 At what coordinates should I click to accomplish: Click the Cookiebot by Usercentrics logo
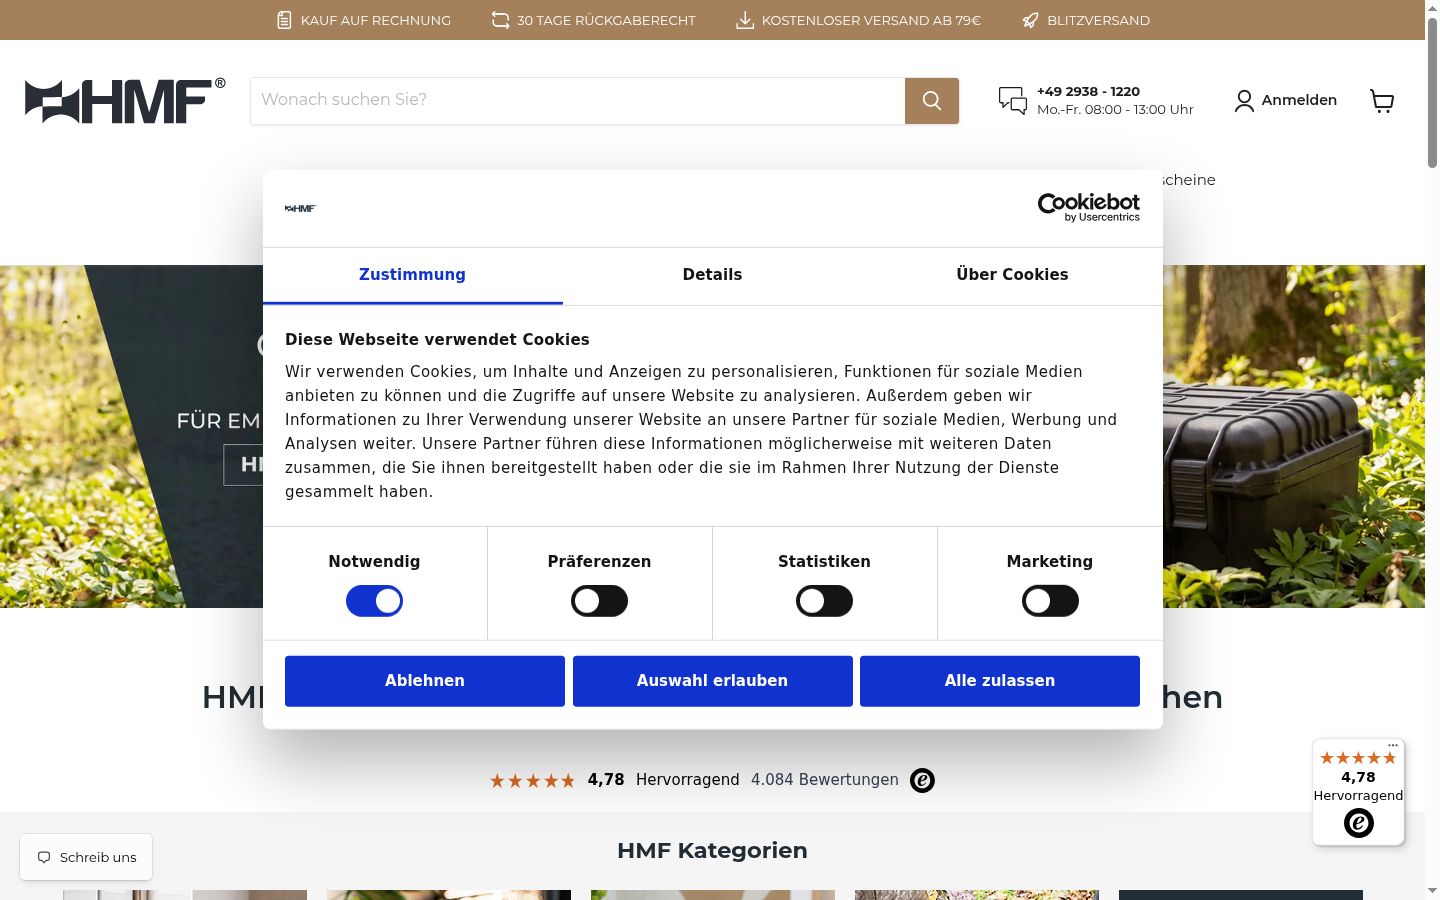click(1089, 207)
